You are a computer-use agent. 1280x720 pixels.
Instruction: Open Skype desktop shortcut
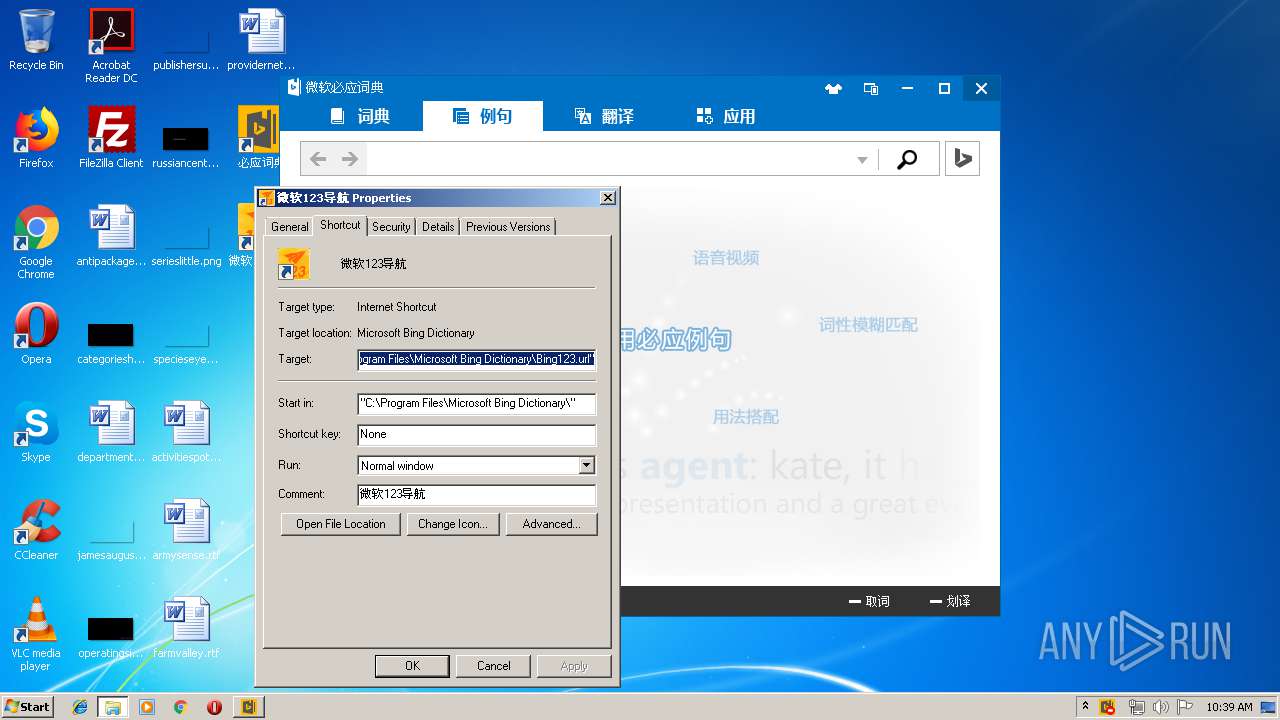click(x=36, y=432)
